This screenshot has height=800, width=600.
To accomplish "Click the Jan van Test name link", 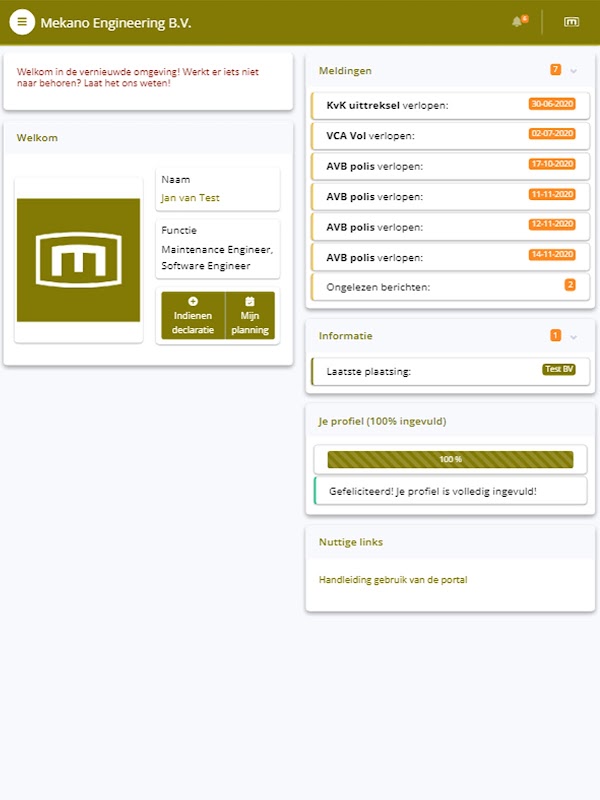I will pos(190,198).
